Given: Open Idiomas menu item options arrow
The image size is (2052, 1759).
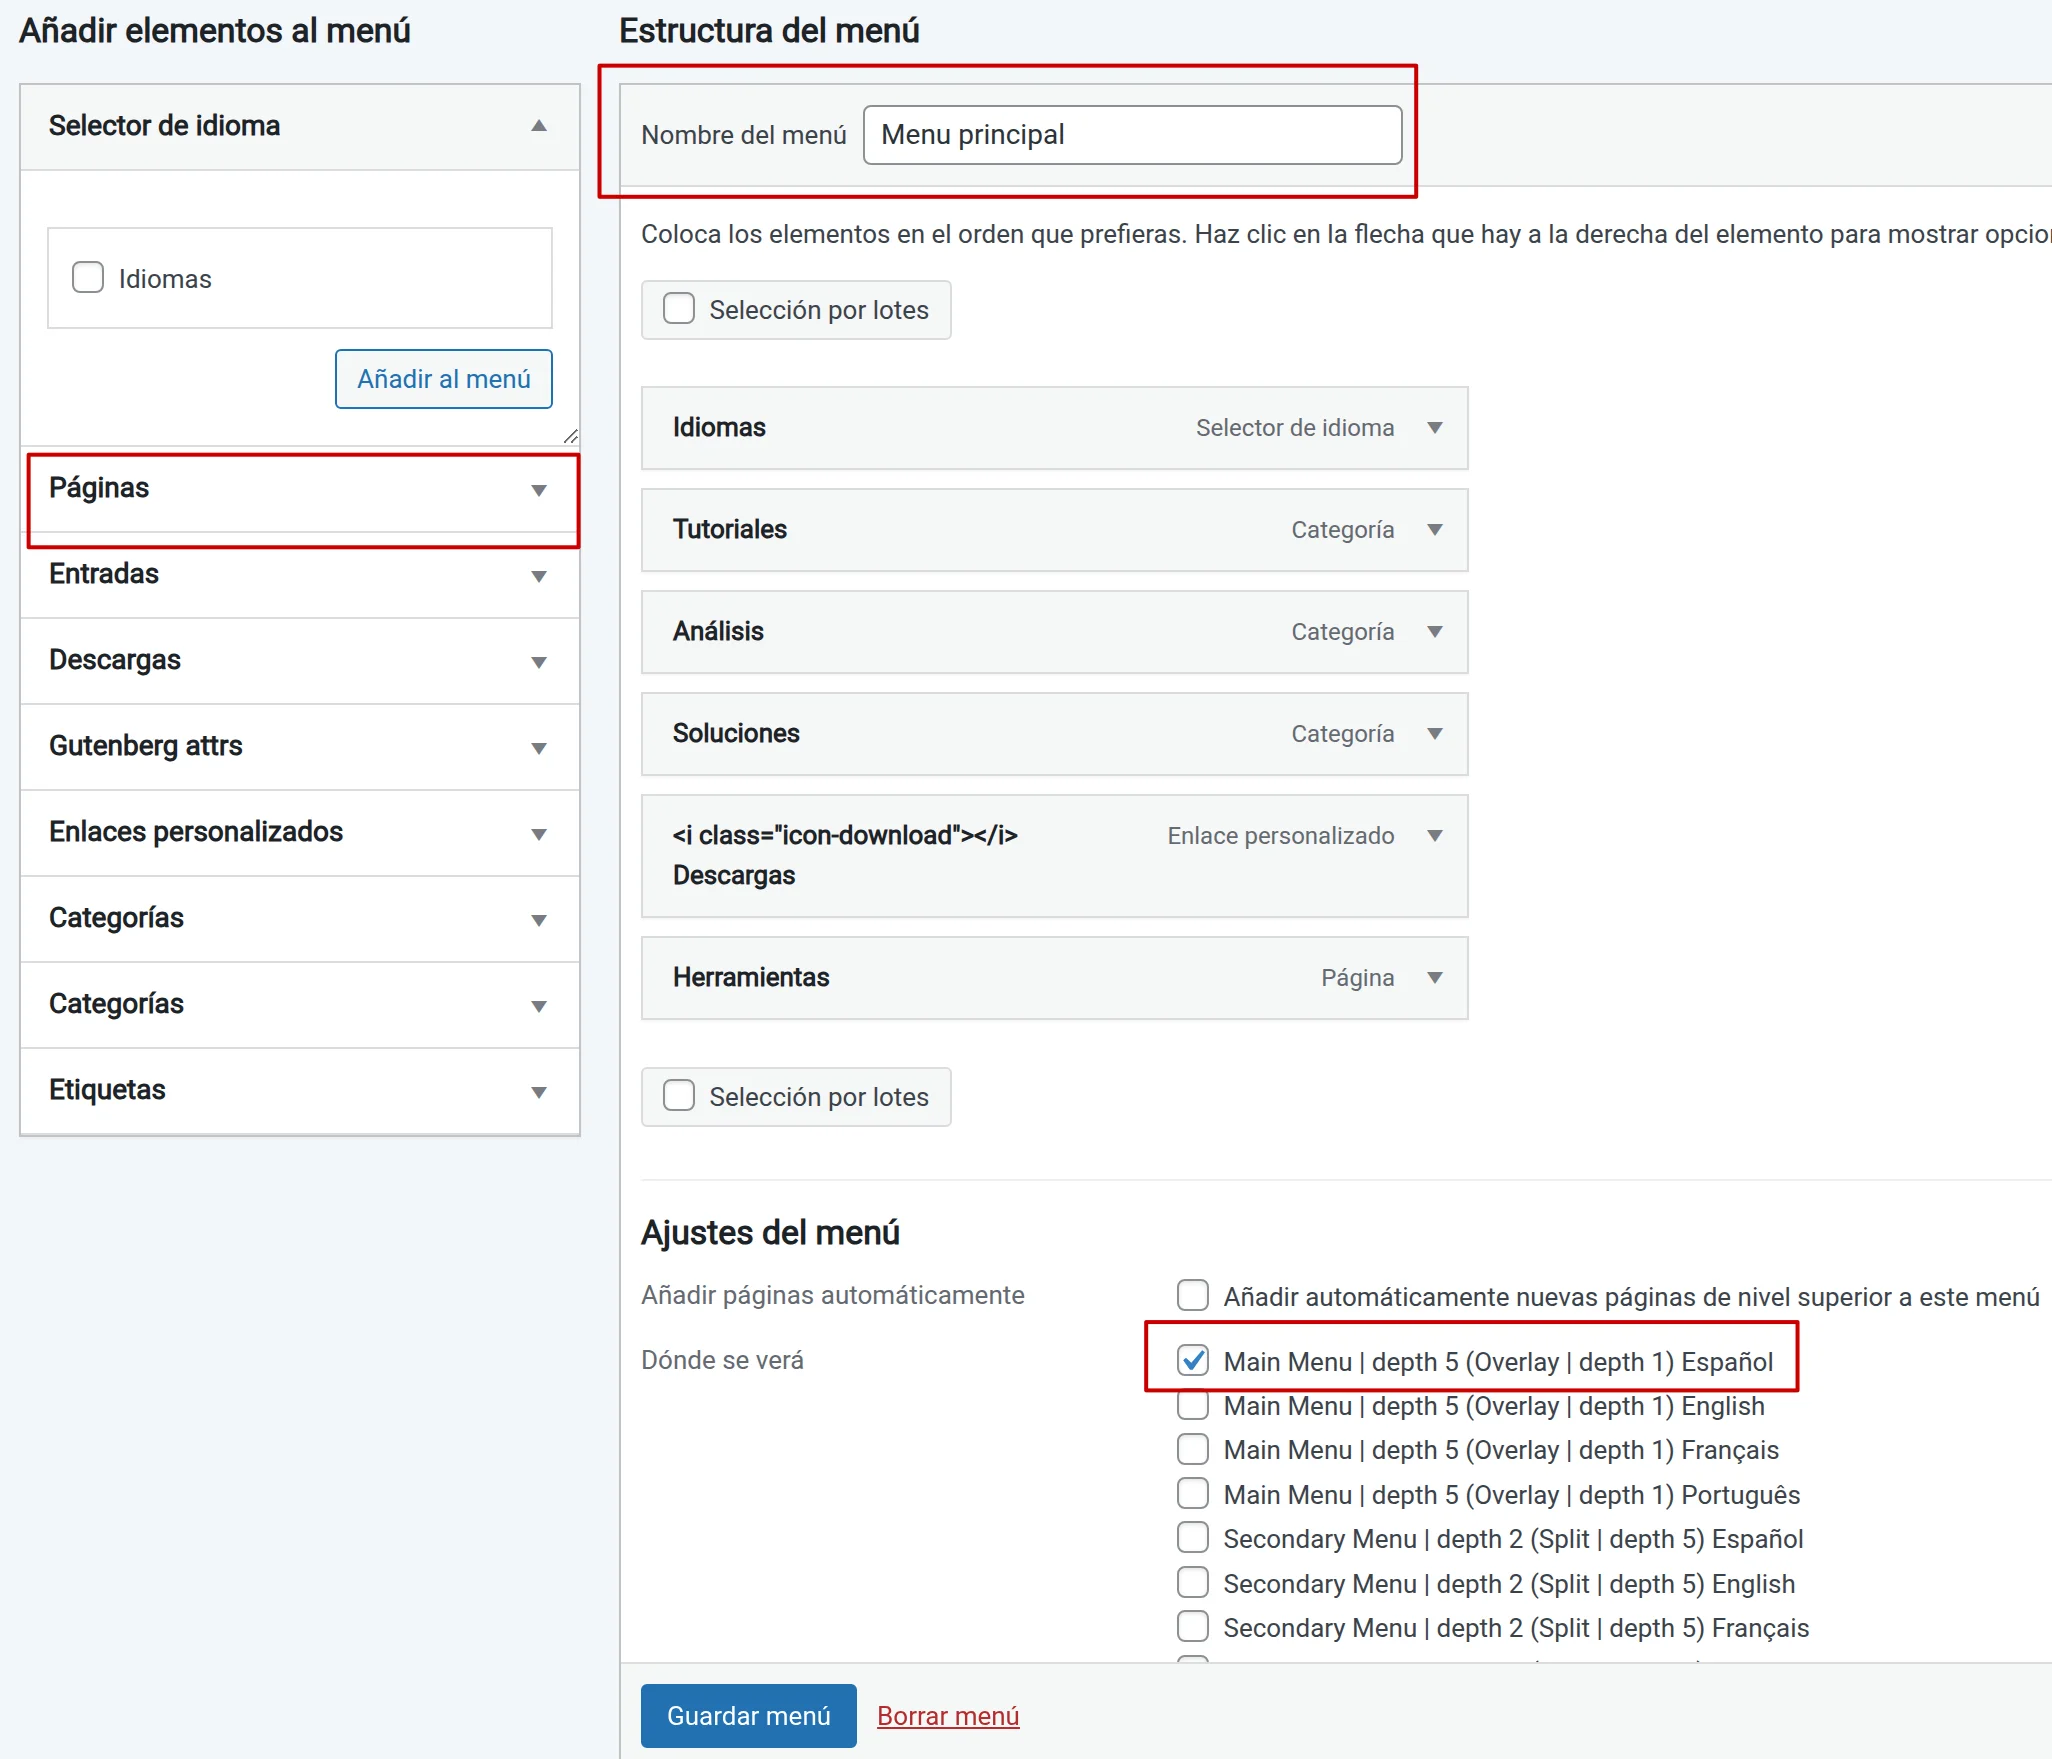Looking at the screenshot, I should (1435, 428).
